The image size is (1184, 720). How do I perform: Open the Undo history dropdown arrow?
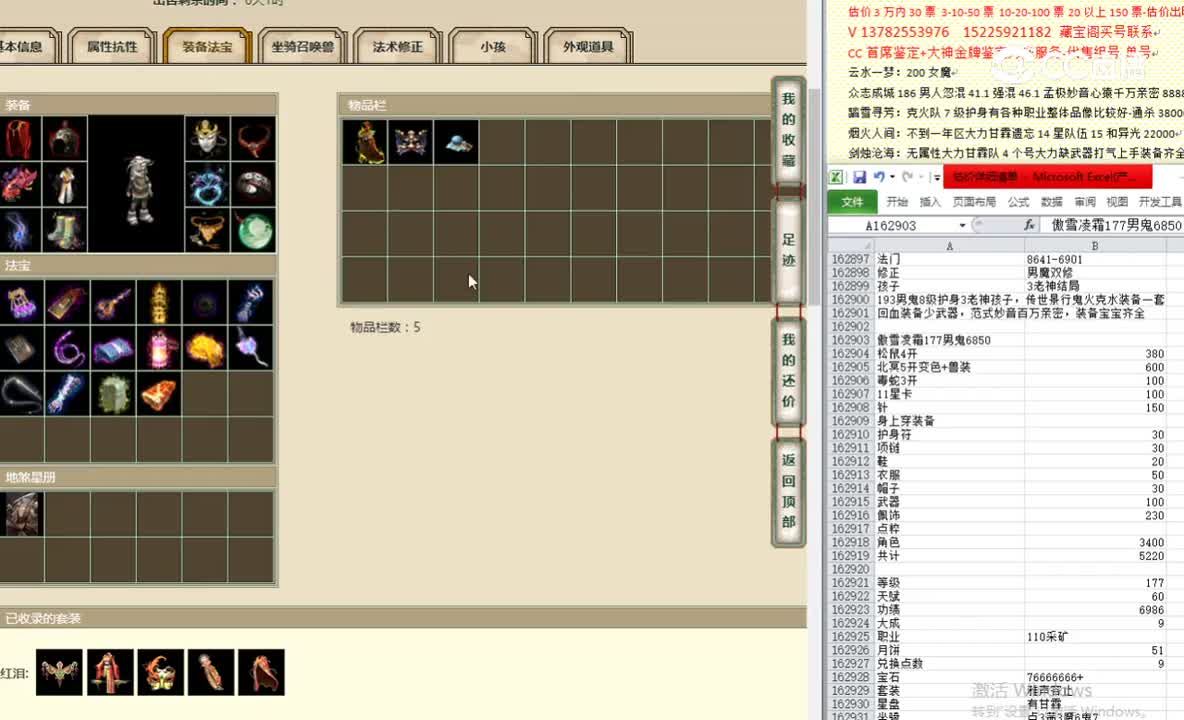pyautogui.click(x=893, y=177)
